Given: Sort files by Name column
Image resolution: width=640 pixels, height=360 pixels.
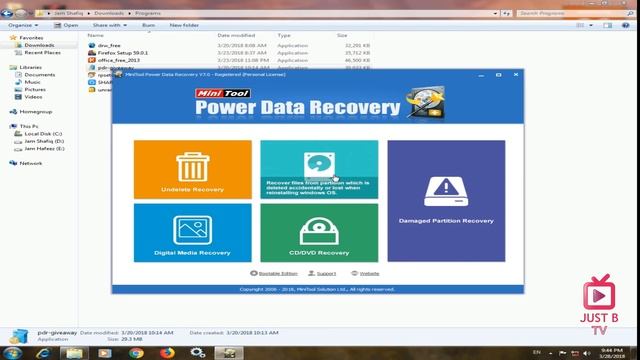Looking at the screenshot, I should (96, 36).
